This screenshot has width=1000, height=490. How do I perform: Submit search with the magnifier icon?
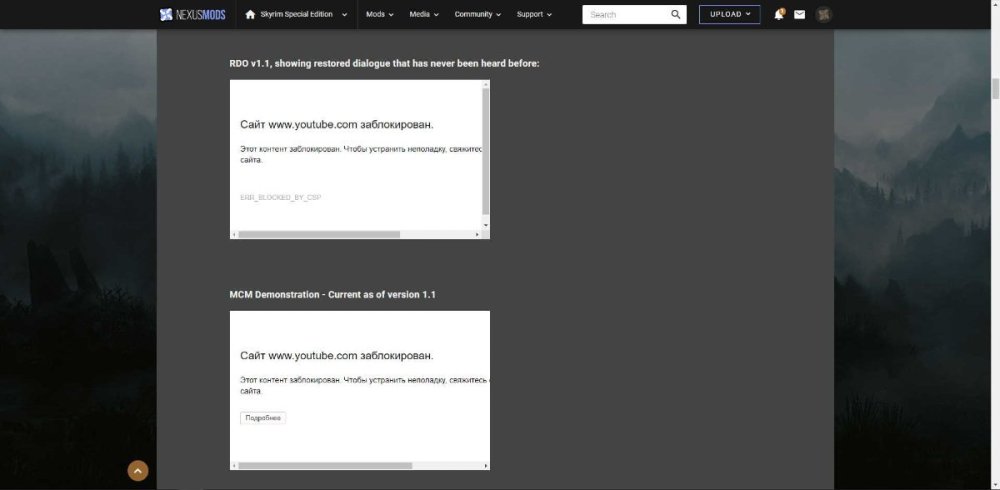(x=676, y=15)
